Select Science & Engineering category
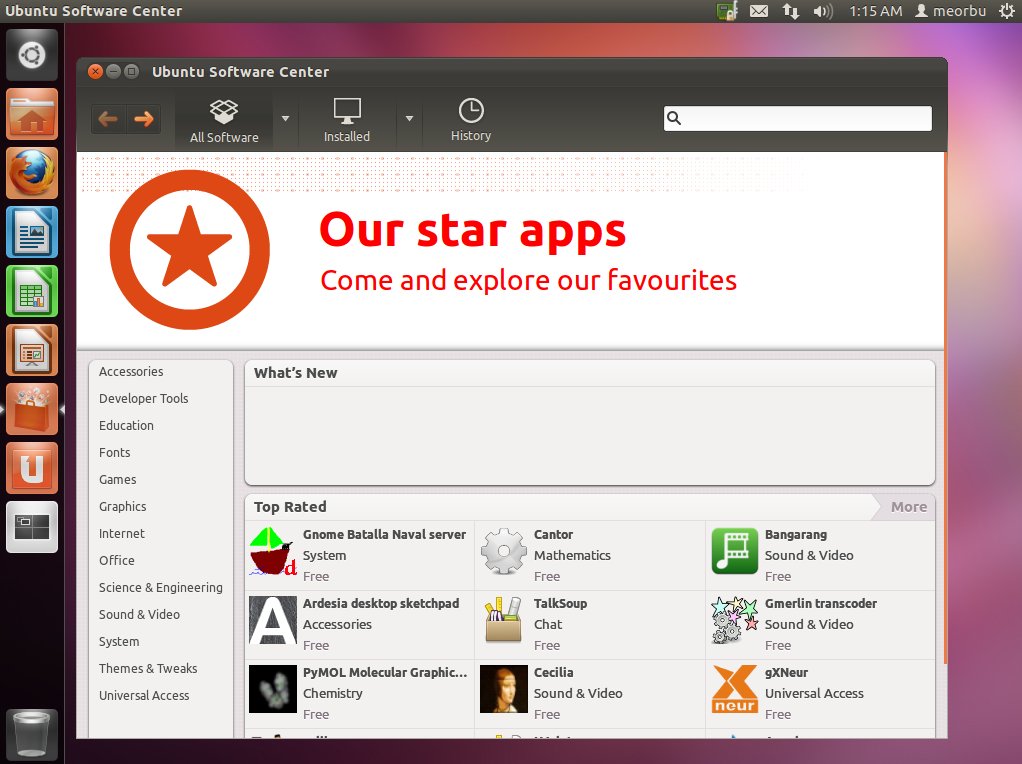Image resolution: width=1022 pixels, height=764 pixels. pyautogui.click(x=160, y=588)
